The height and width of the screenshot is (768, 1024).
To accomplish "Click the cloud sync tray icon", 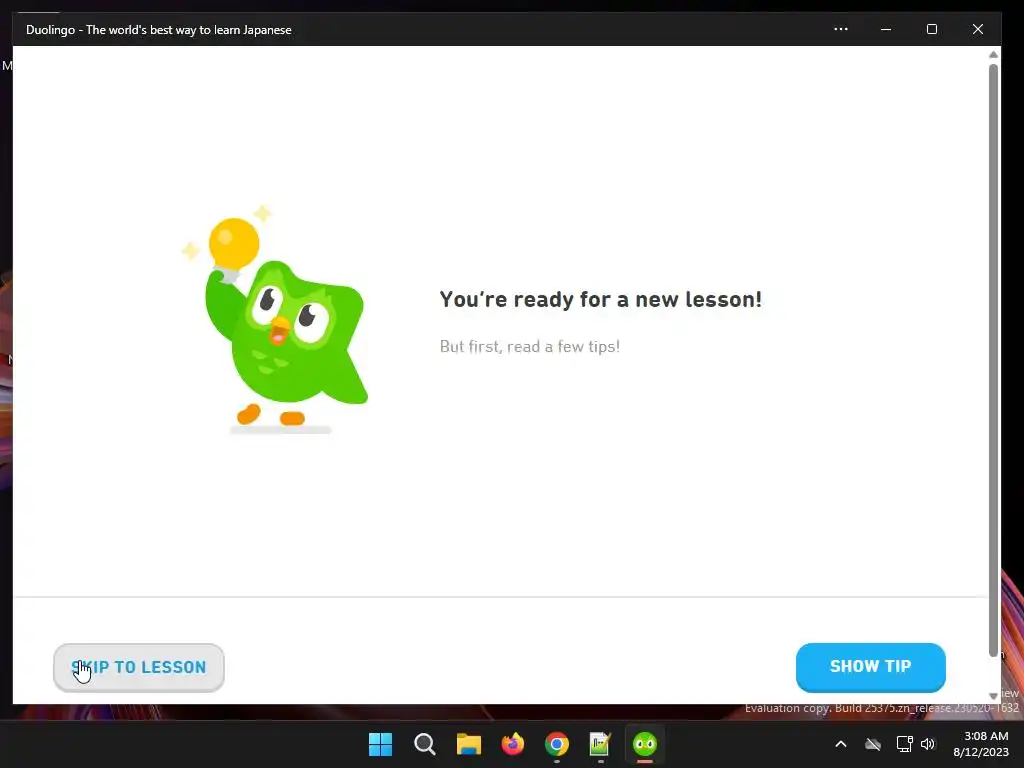I will click(873, 744).
